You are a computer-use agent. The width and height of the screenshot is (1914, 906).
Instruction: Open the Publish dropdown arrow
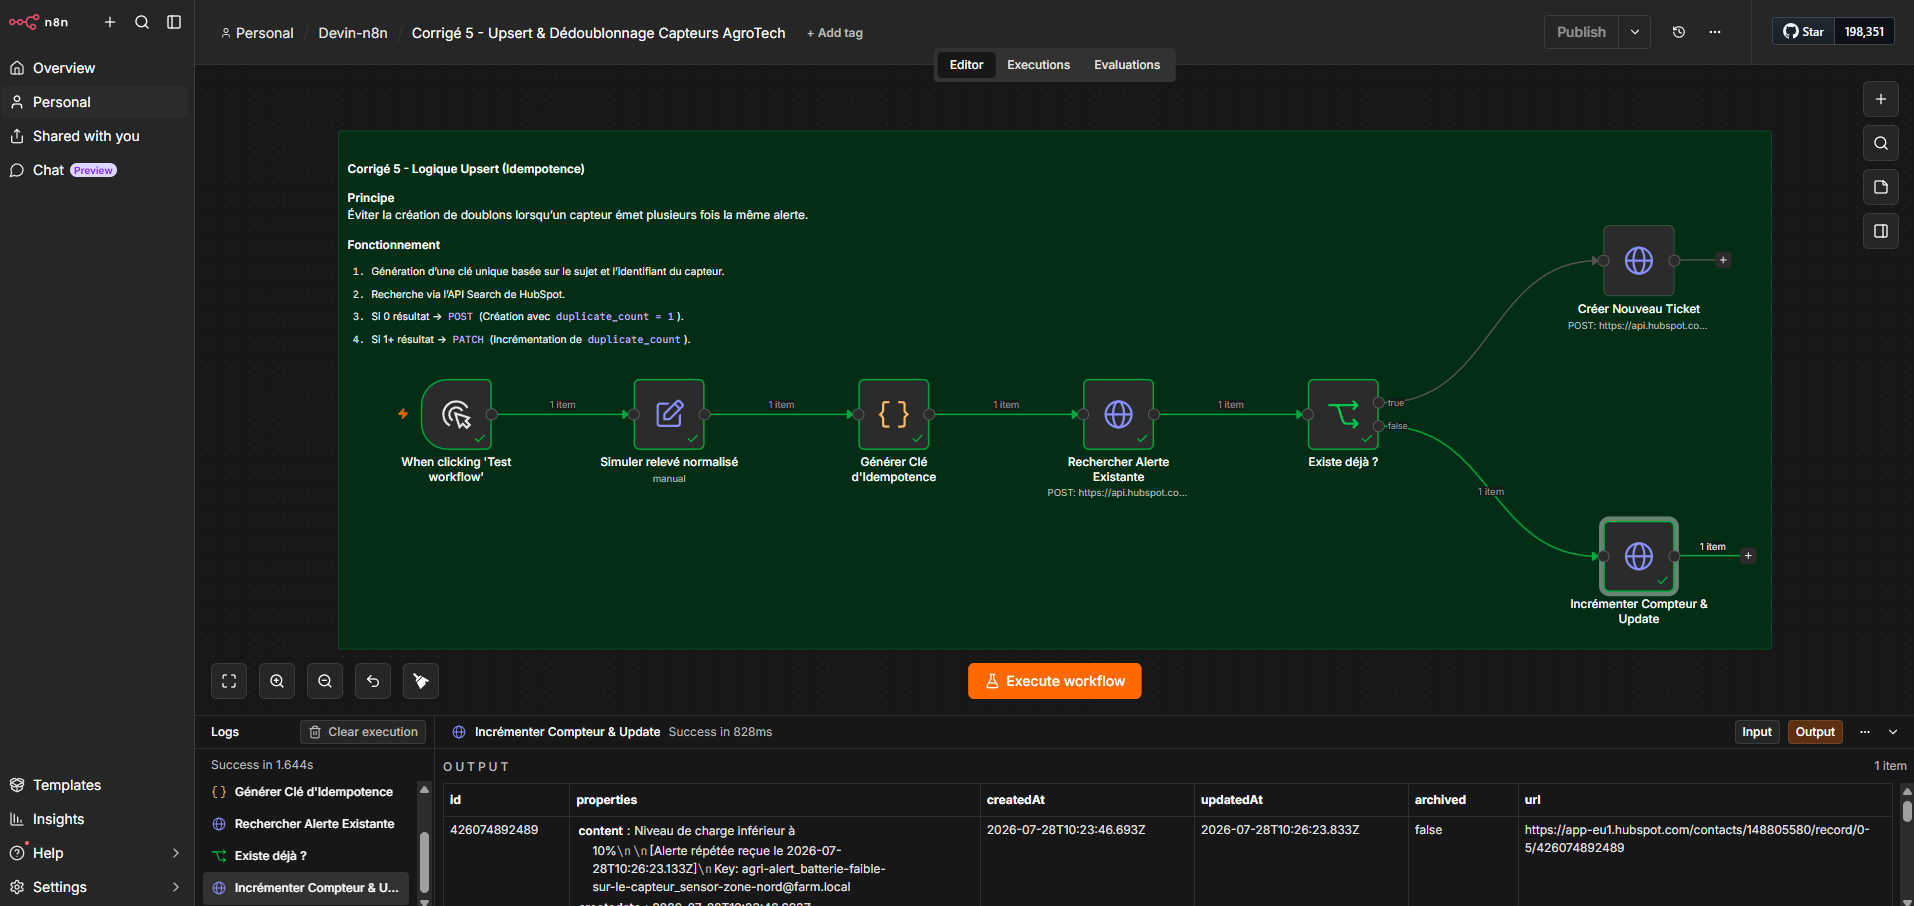click(x=1635, y=32)
